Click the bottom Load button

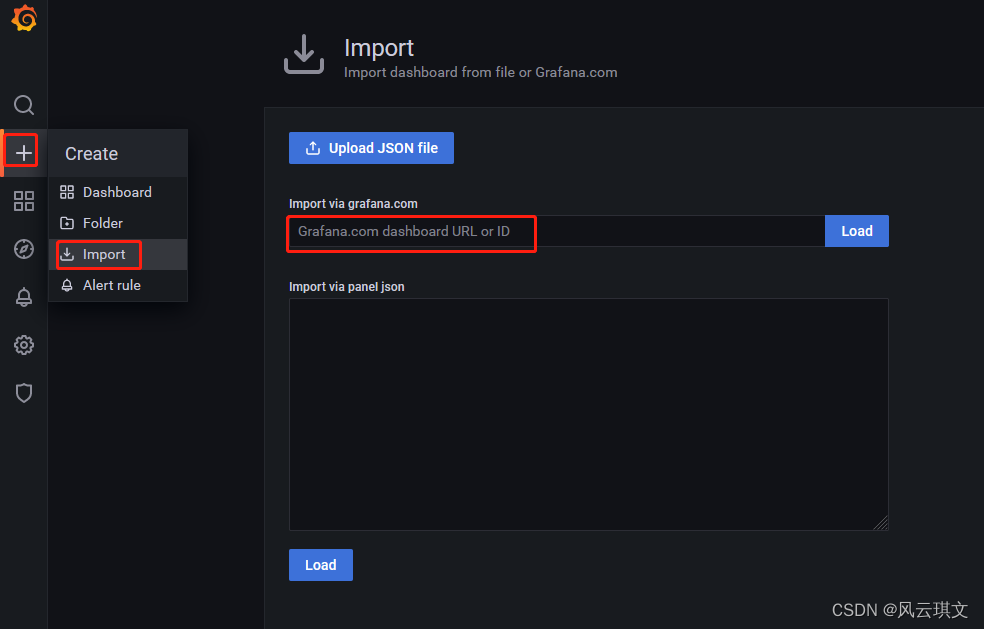point(320,564)
